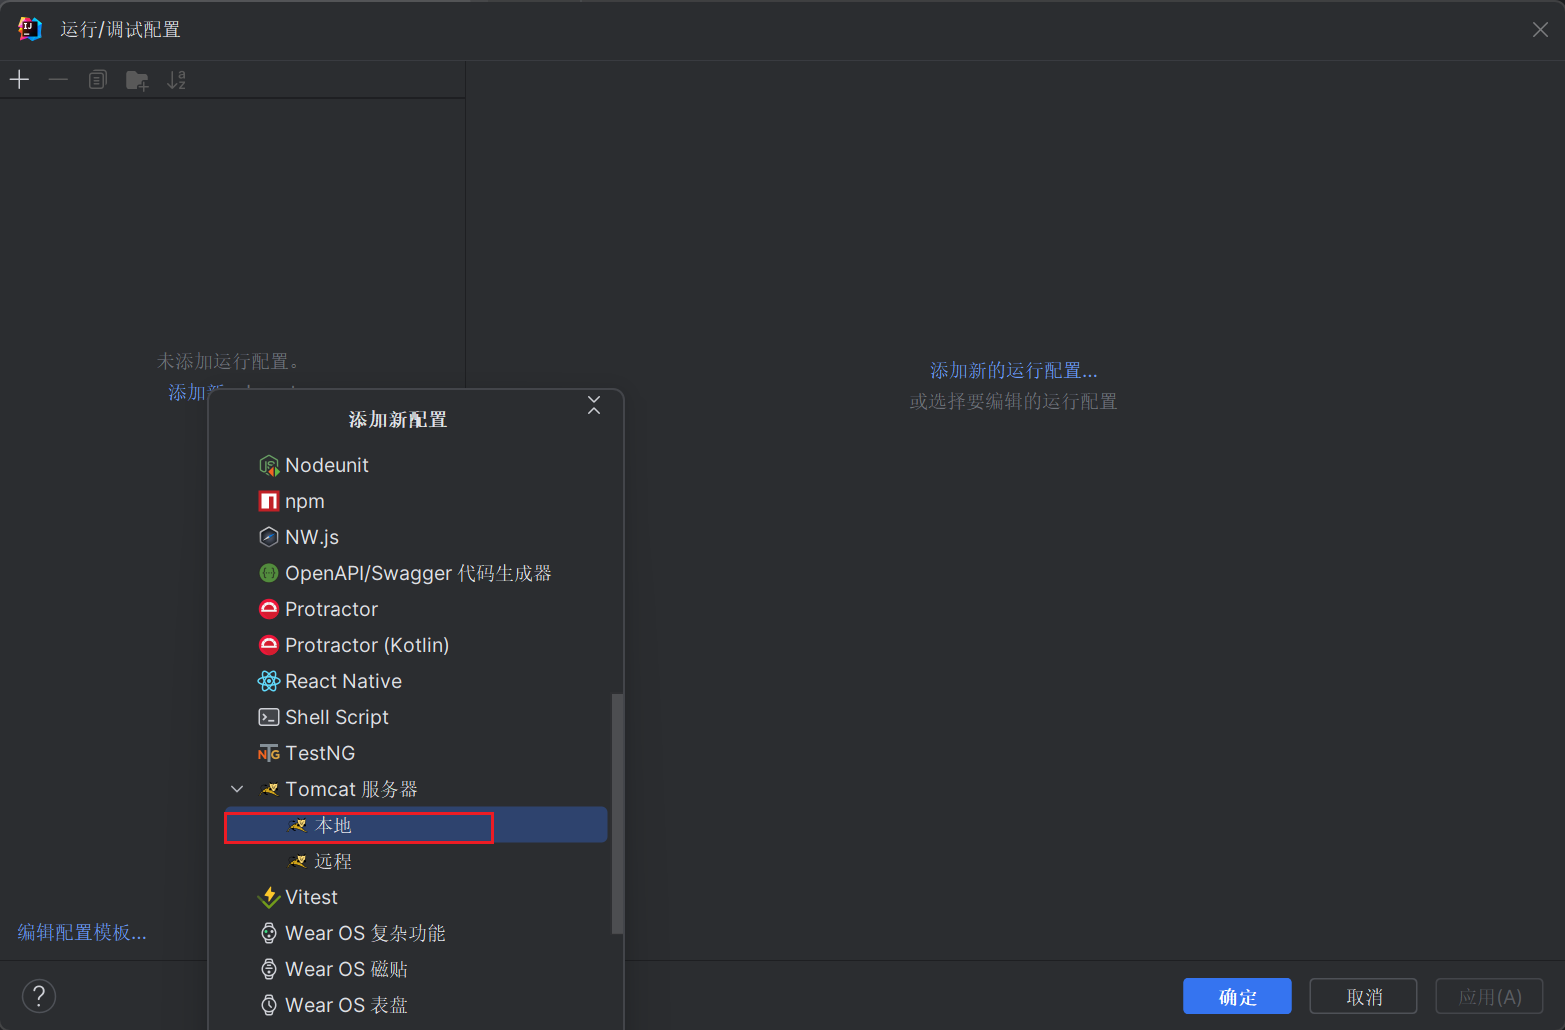Pick the TestNG configuration entry
1565x1030 pixels.
tap(319, 754)
